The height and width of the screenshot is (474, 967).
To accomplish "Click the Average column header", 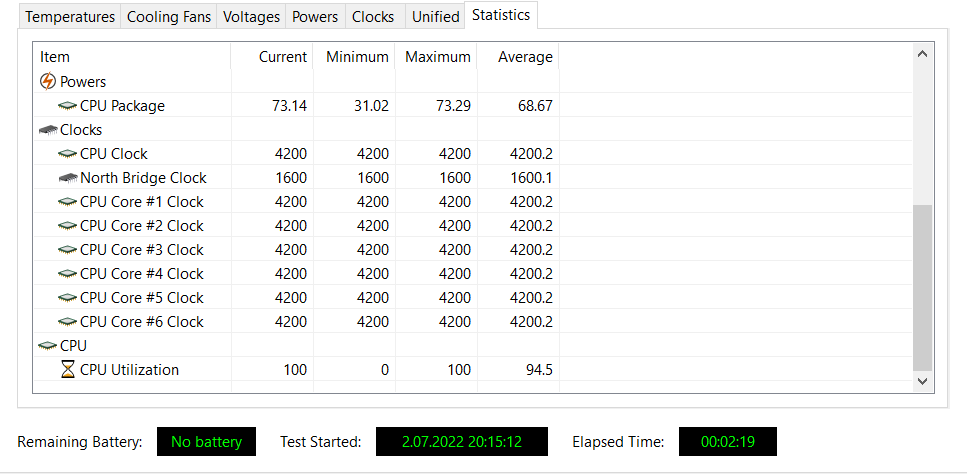I will (518, 57).
